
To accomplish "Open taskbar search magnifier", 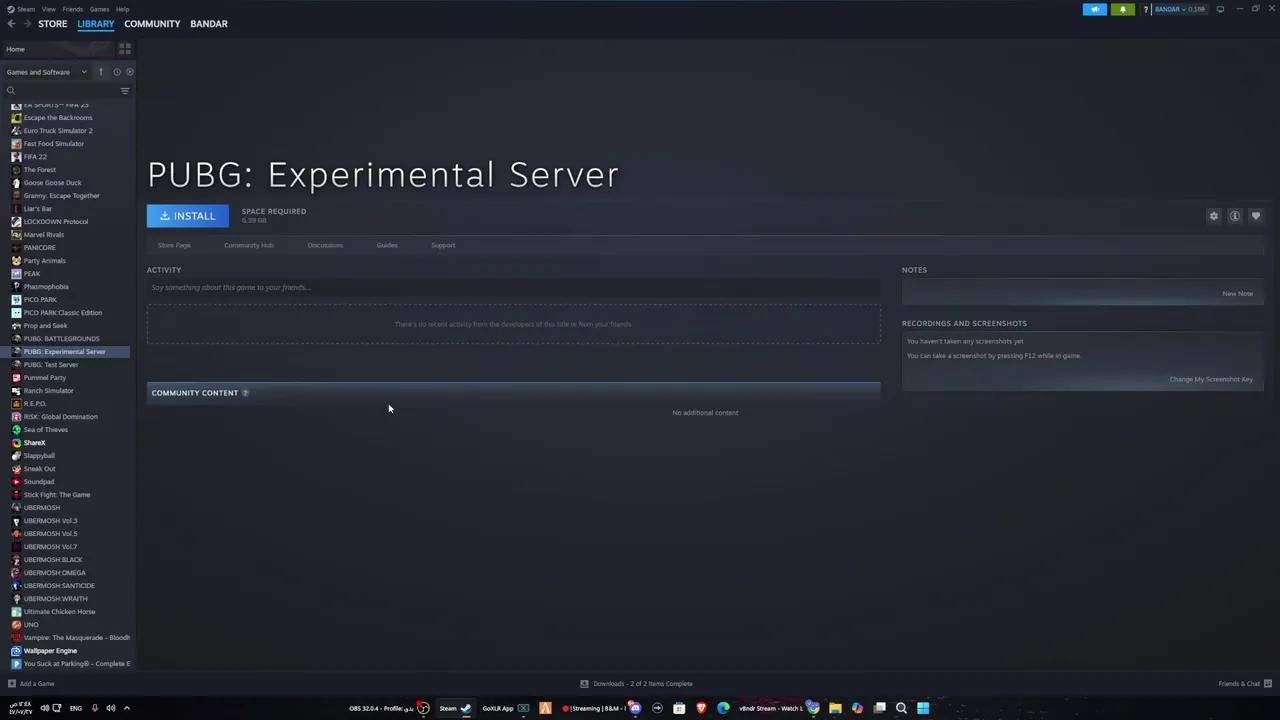I will 901,708.
